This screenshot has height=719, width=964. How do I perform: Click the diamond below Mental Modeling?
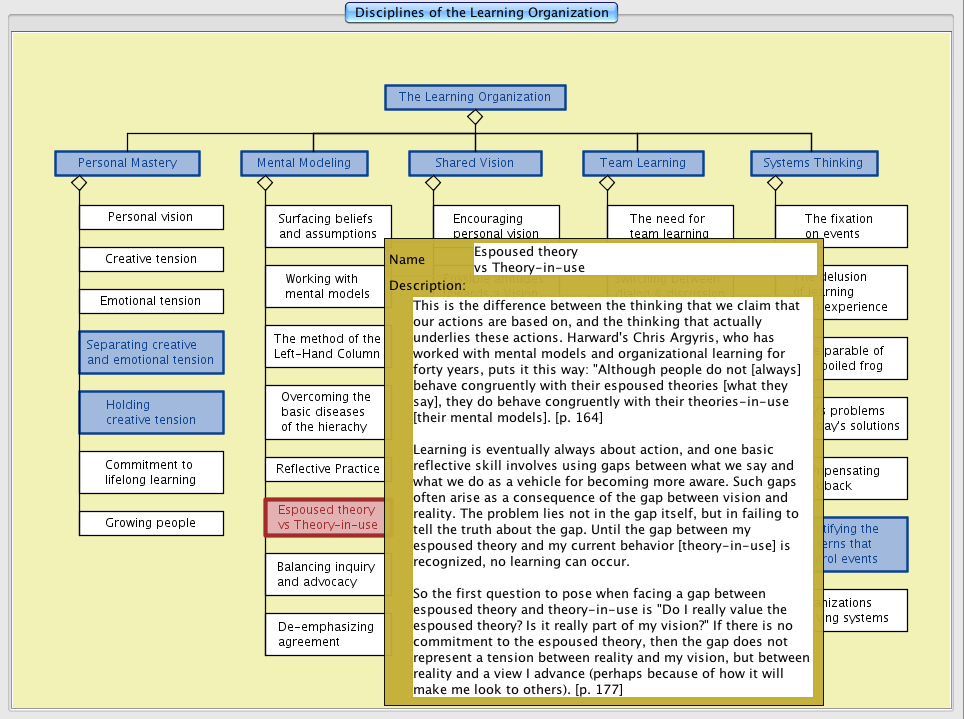[265, 183]
